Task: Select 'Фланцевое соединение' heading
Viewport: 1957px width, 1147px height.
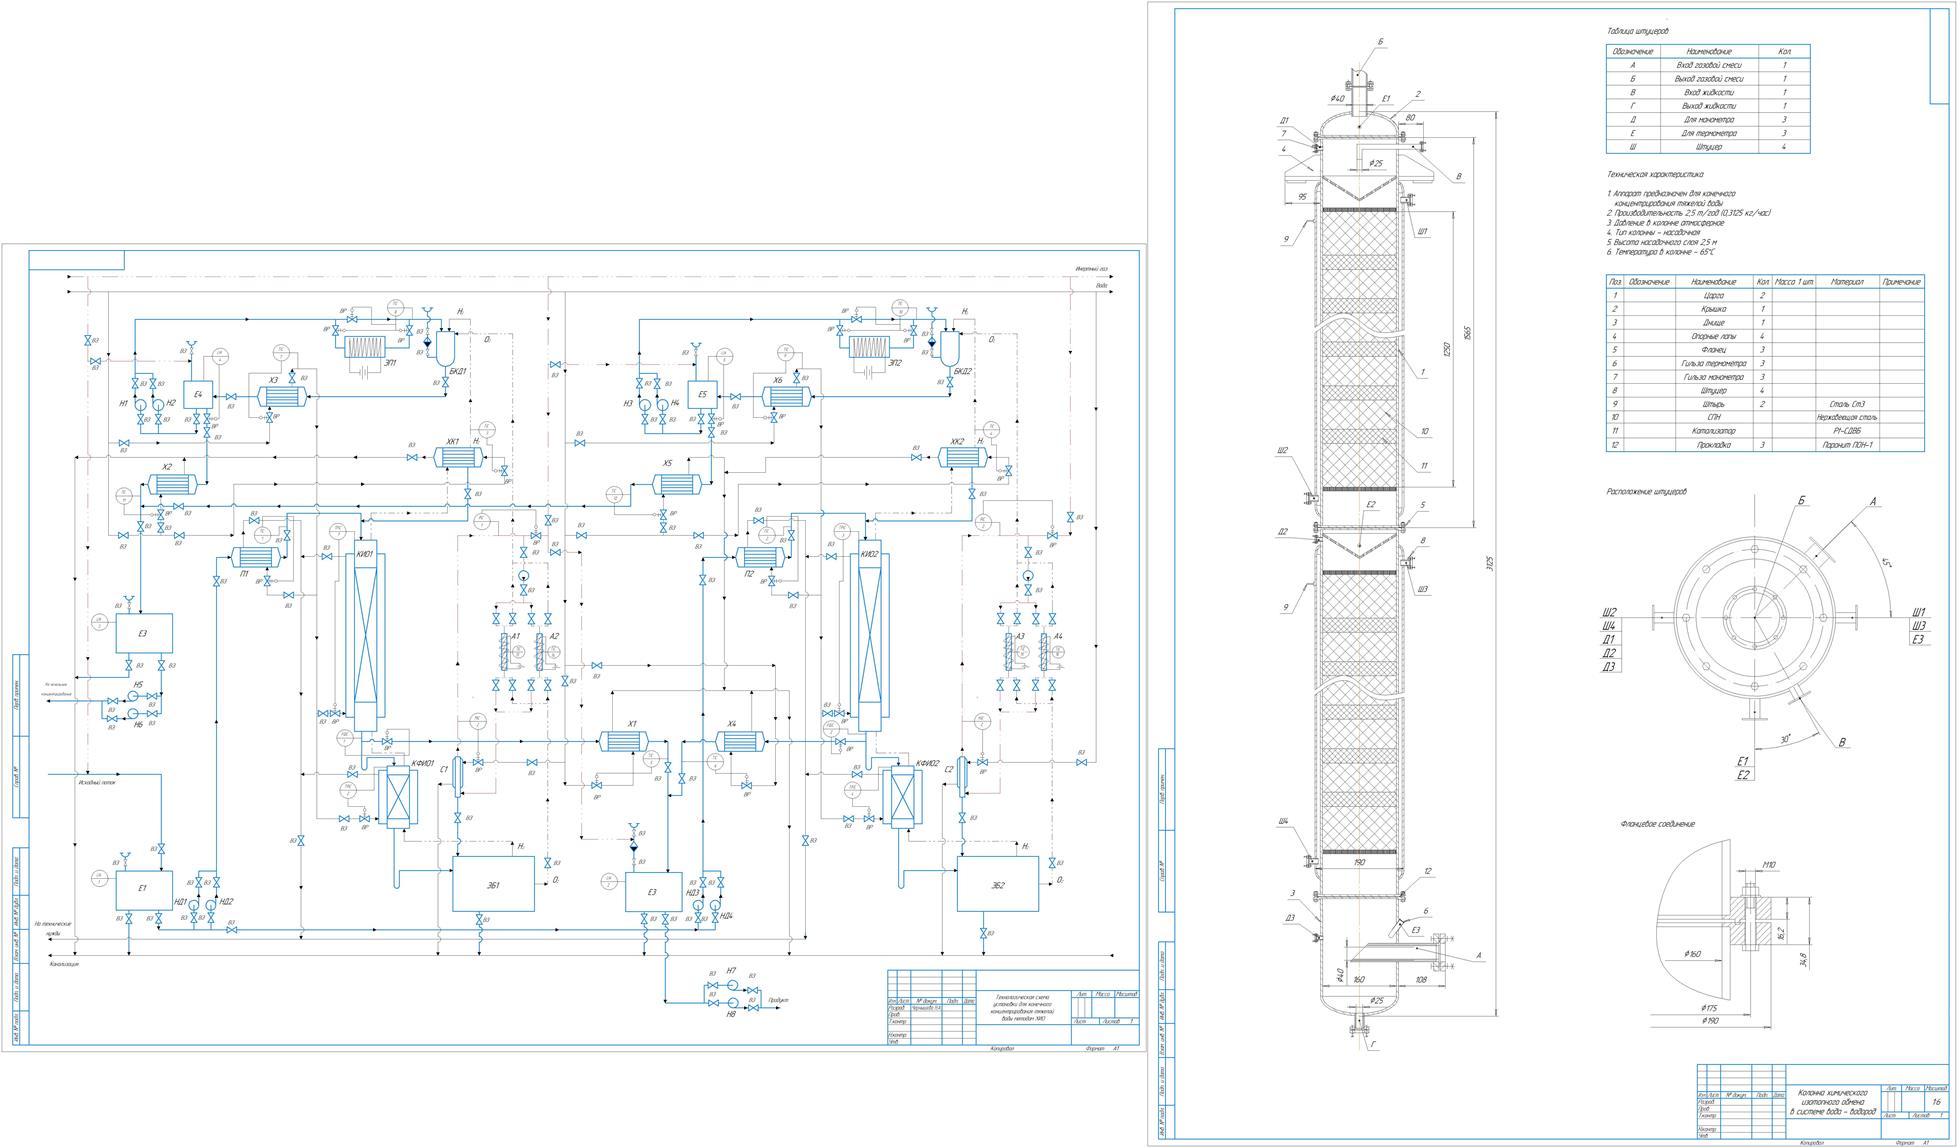Action: [x=1657, y=824]
